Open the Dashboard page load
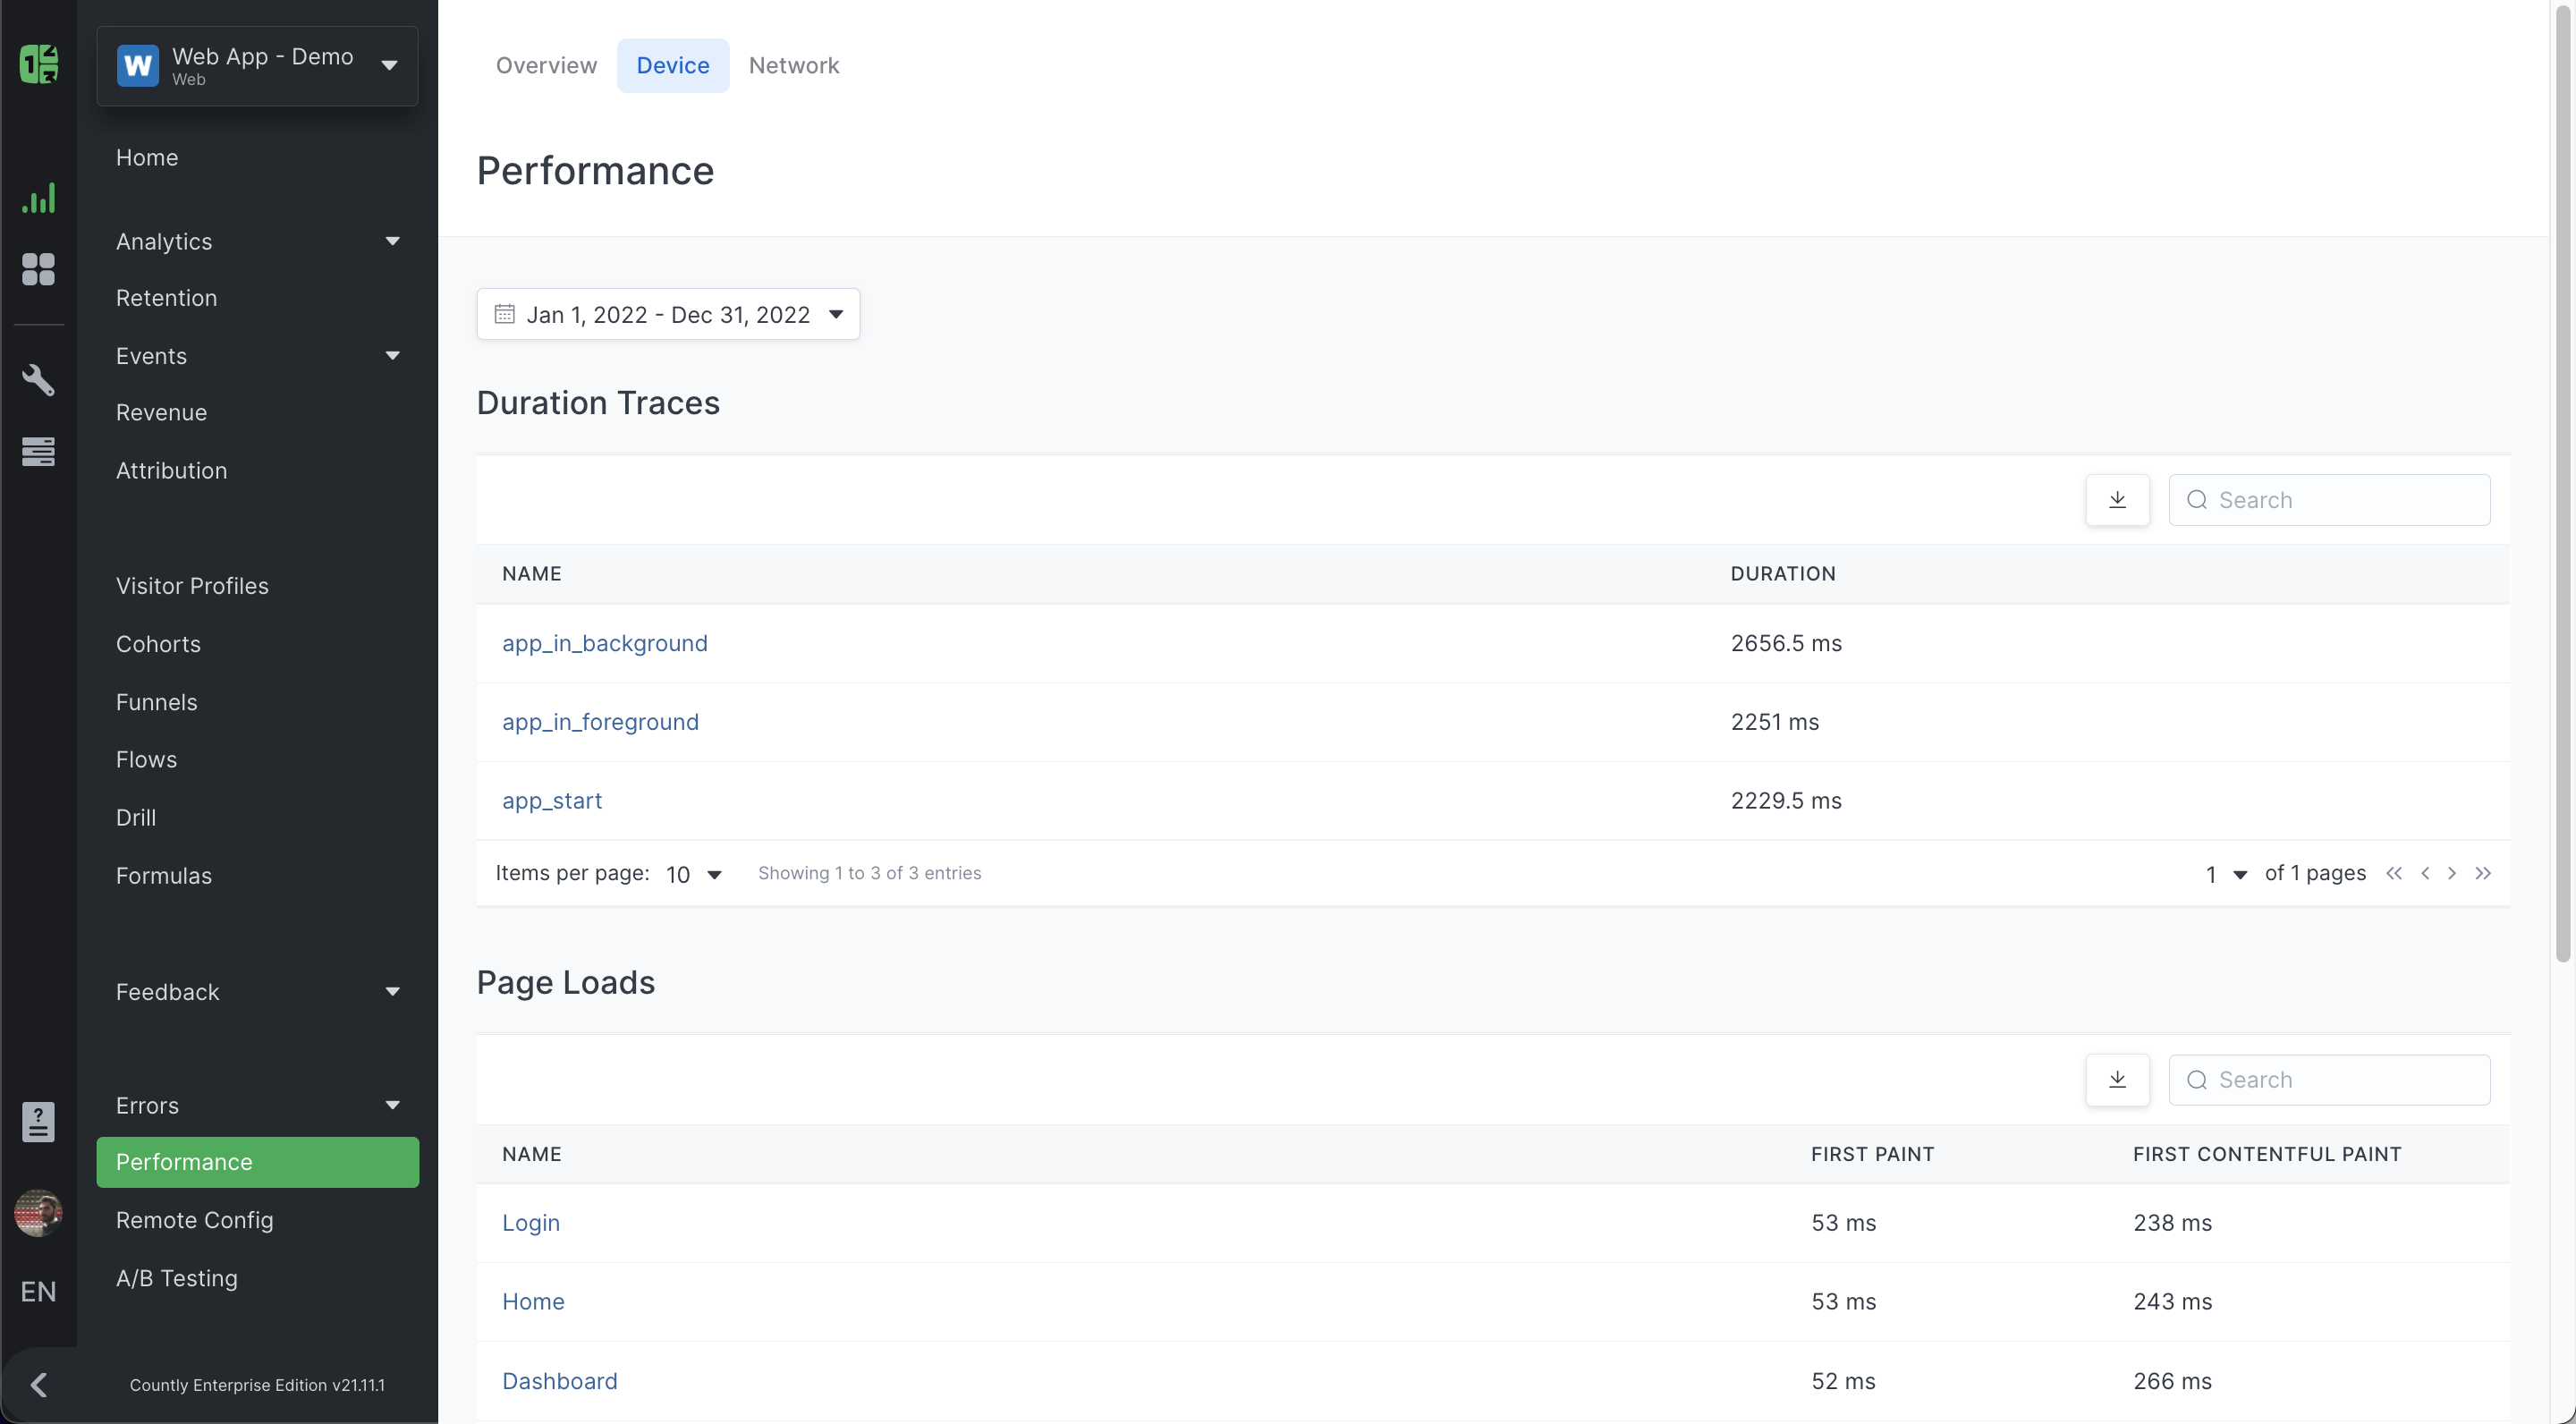This screenshot has height=1424, width=2576. click(560, 1381)
